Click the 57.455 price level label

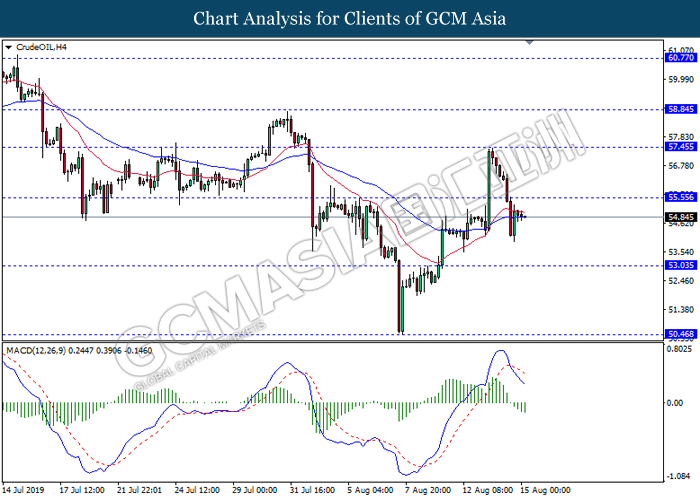coord(680,147)
